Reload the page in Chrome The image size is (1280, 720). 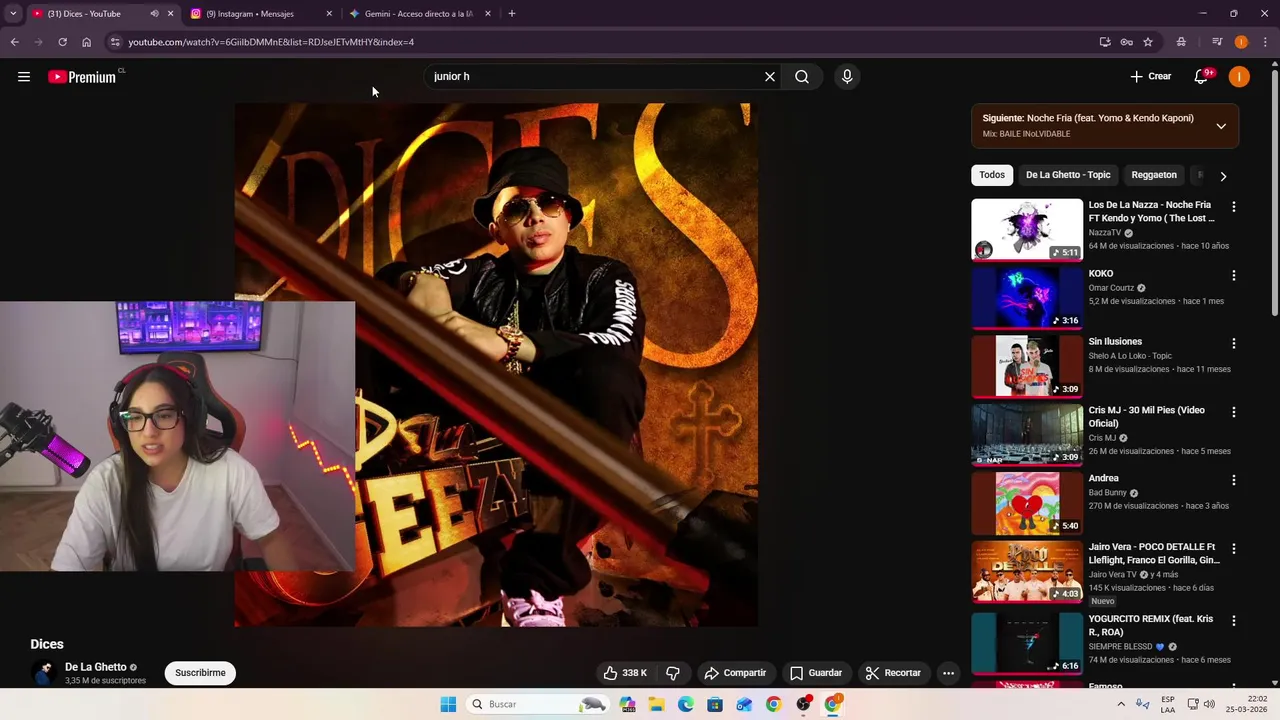pos(62,42)
